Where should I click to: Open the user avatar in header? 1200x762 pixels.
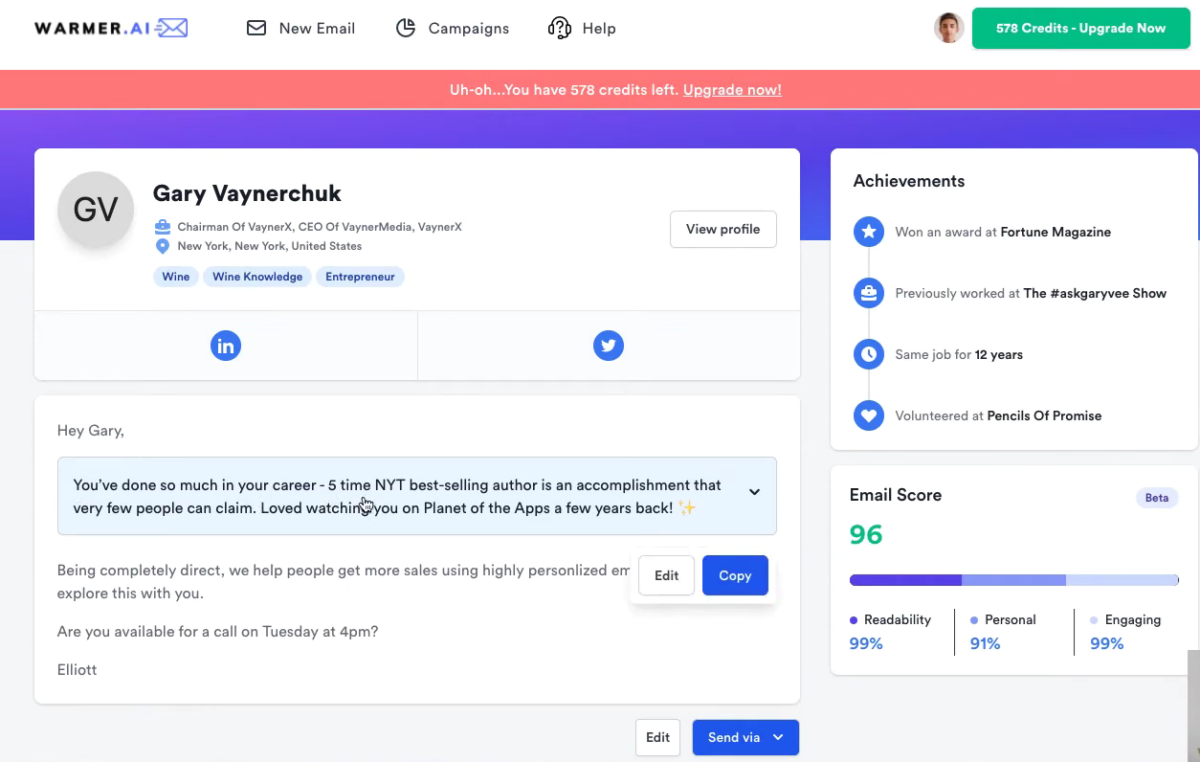click(x=948, y=28)
